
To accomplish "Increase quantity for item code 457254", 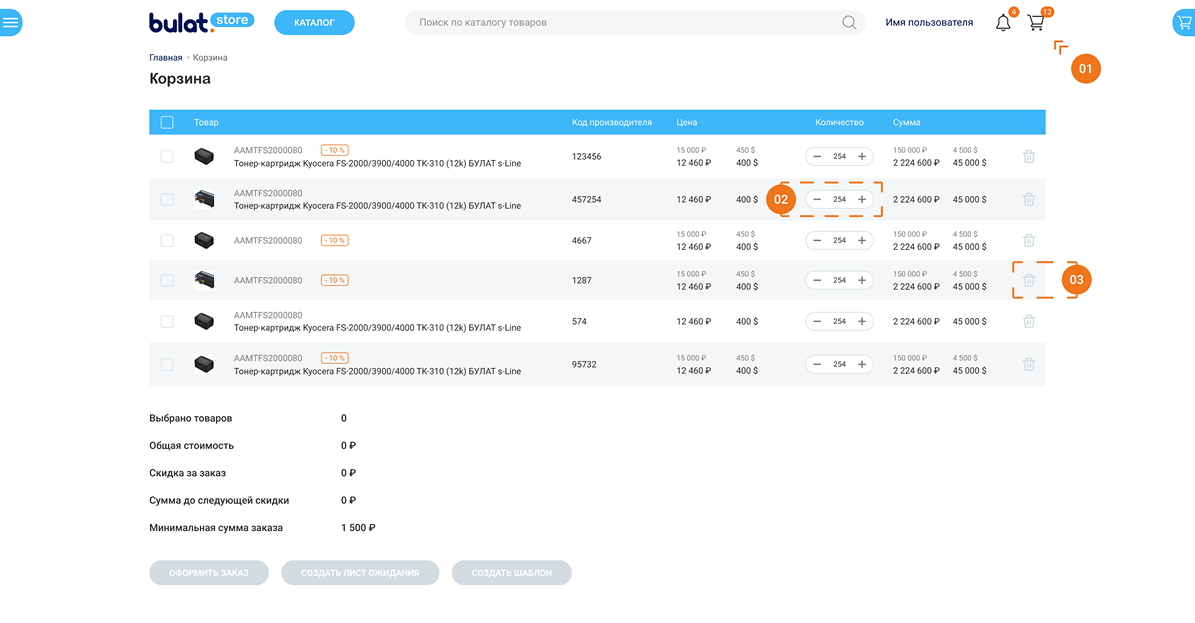I will 862,200.
